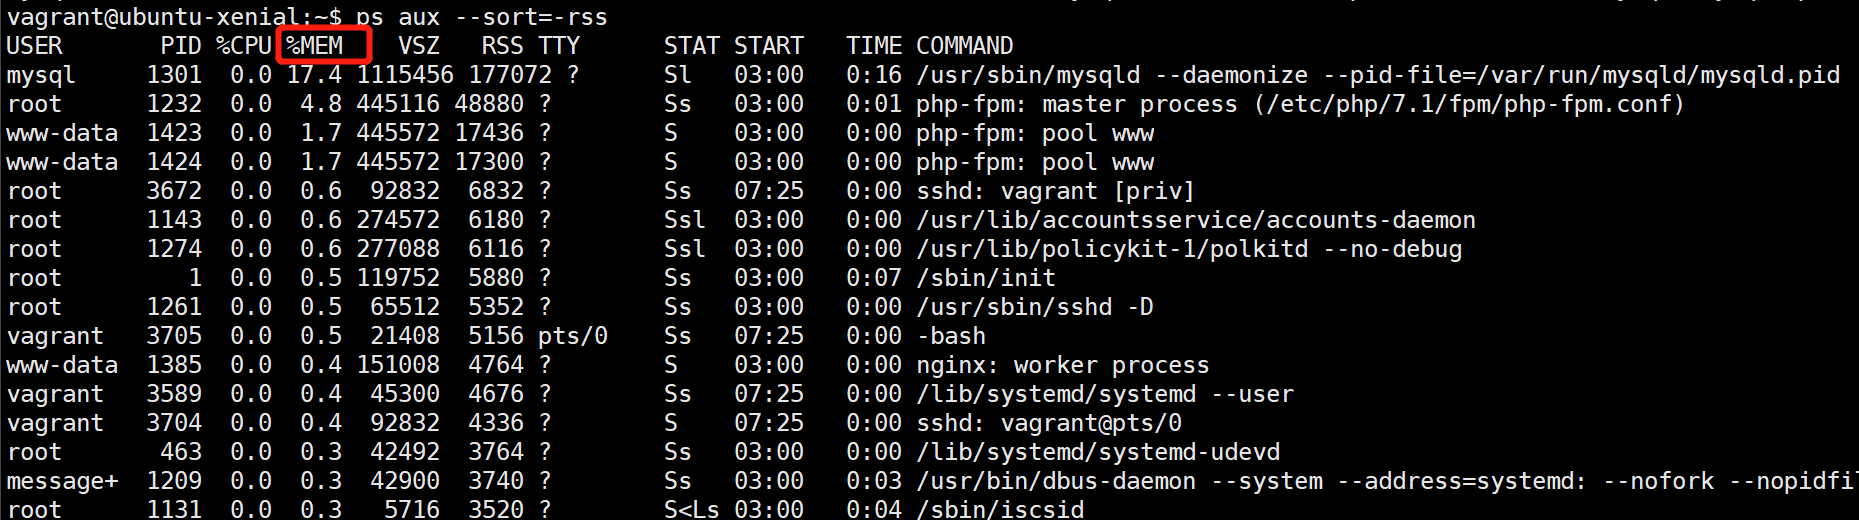This screenshot has height=520, width=1859.
Task: Click the 17.4 memory percentage value
Action: point(314,75)
